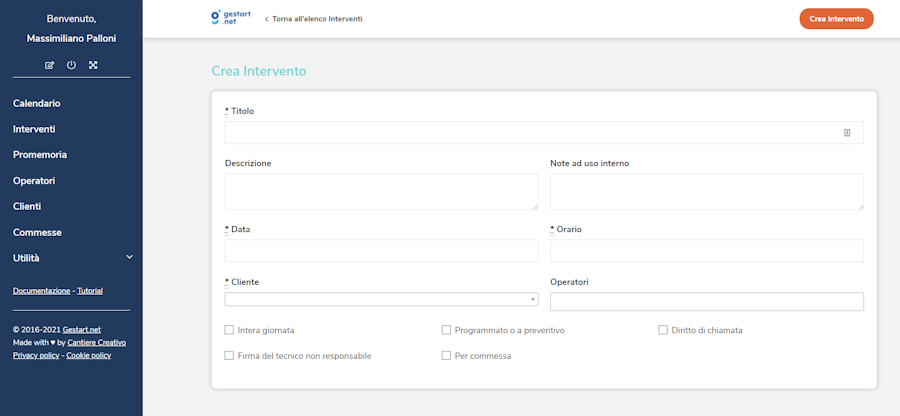Enable Programmato o a preventivo checkbox

click(x=446, y=329)
